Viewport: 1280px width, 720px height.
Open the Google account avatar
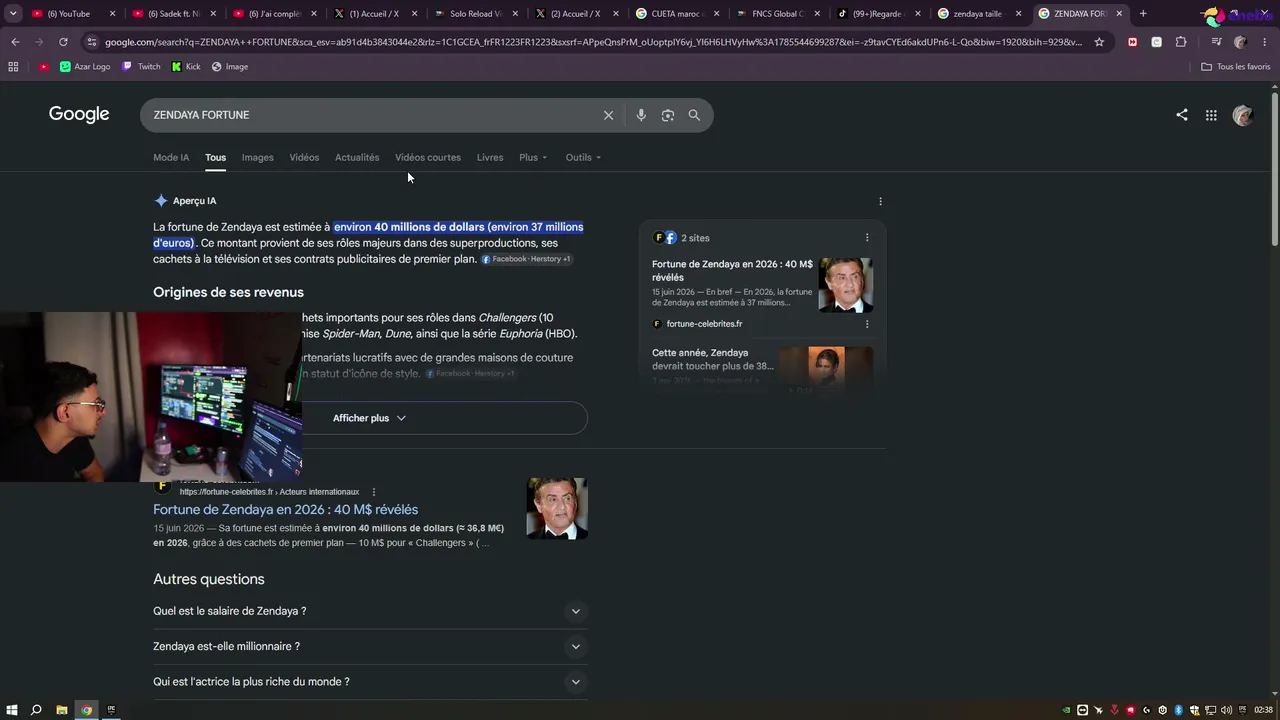1243,115
